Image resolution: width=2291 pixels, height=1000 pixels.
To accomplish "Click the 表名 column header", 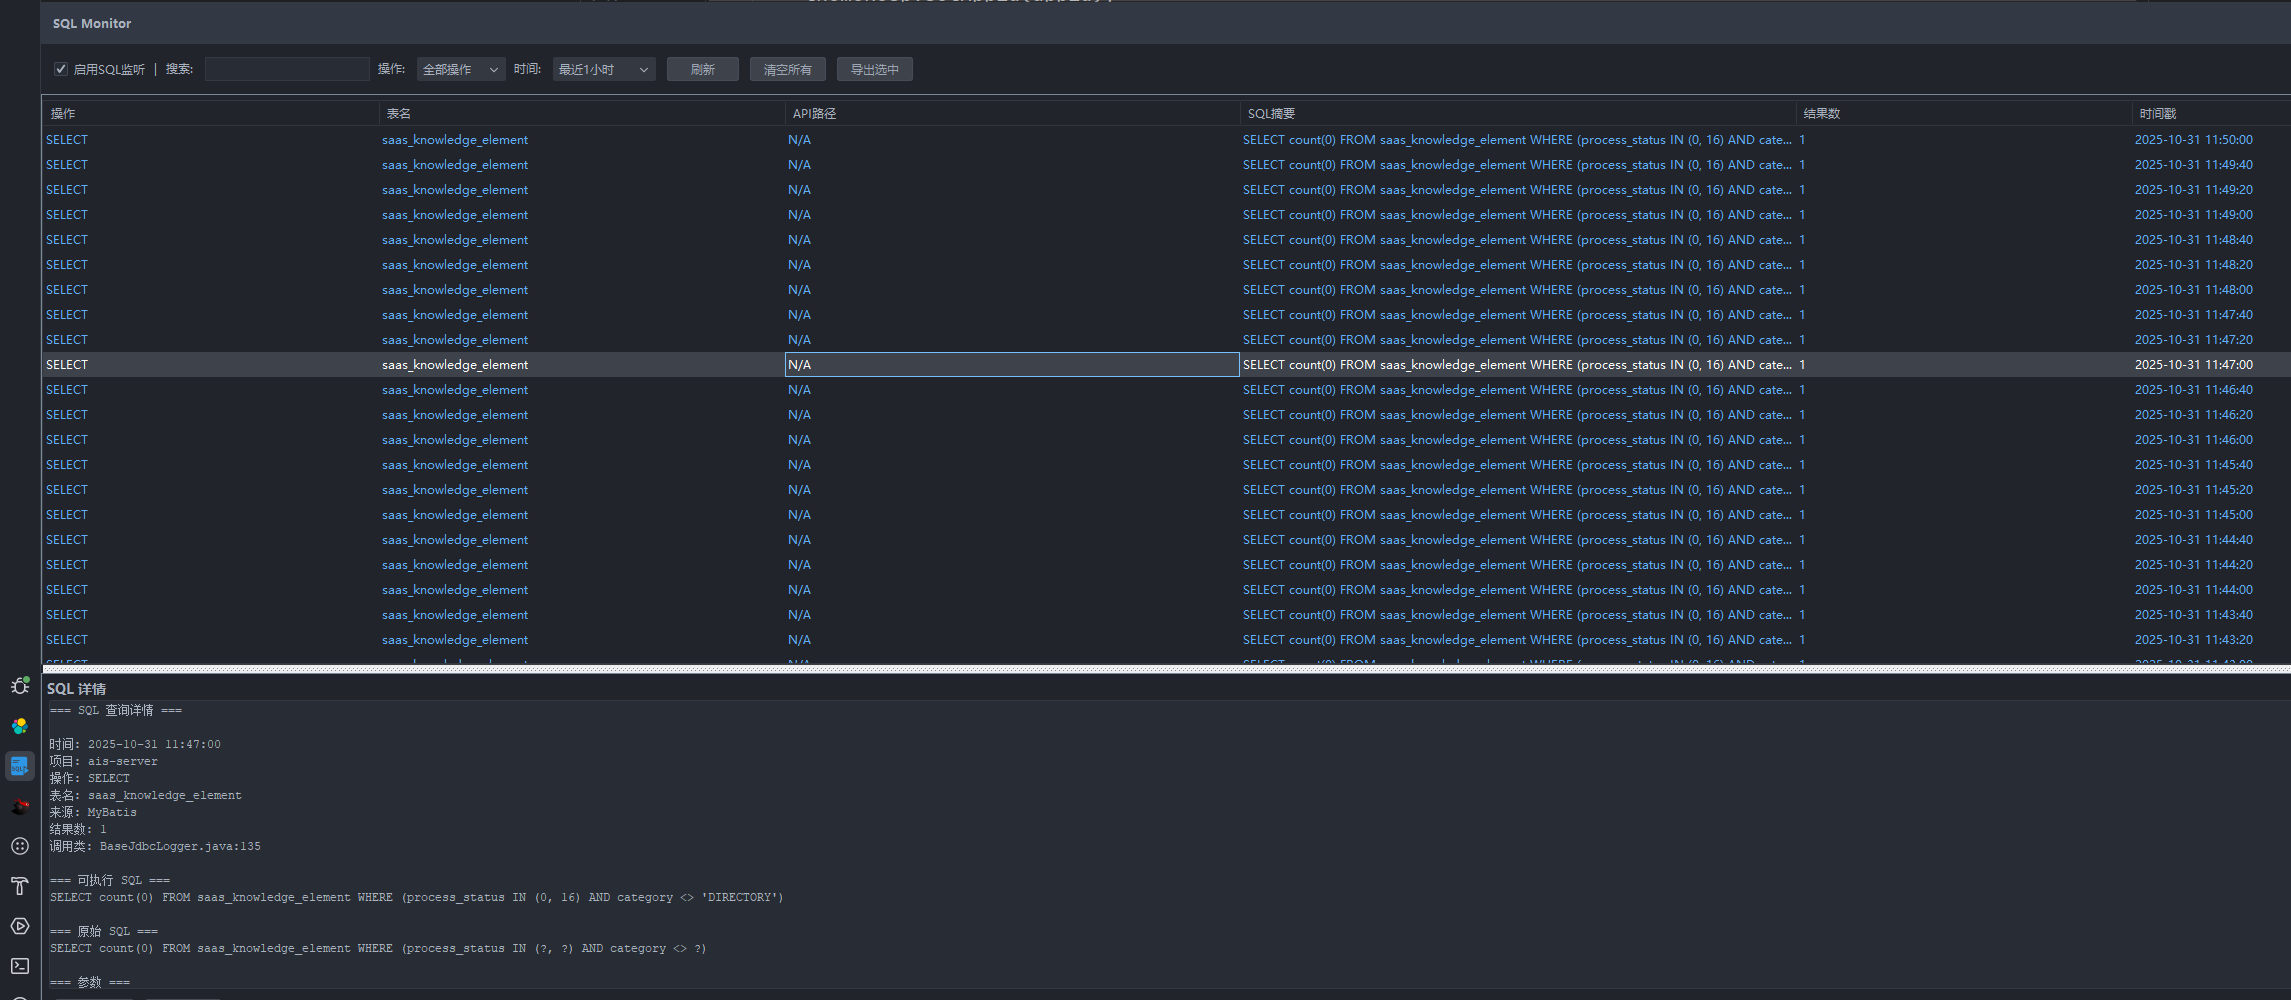I will click(398, 113).
